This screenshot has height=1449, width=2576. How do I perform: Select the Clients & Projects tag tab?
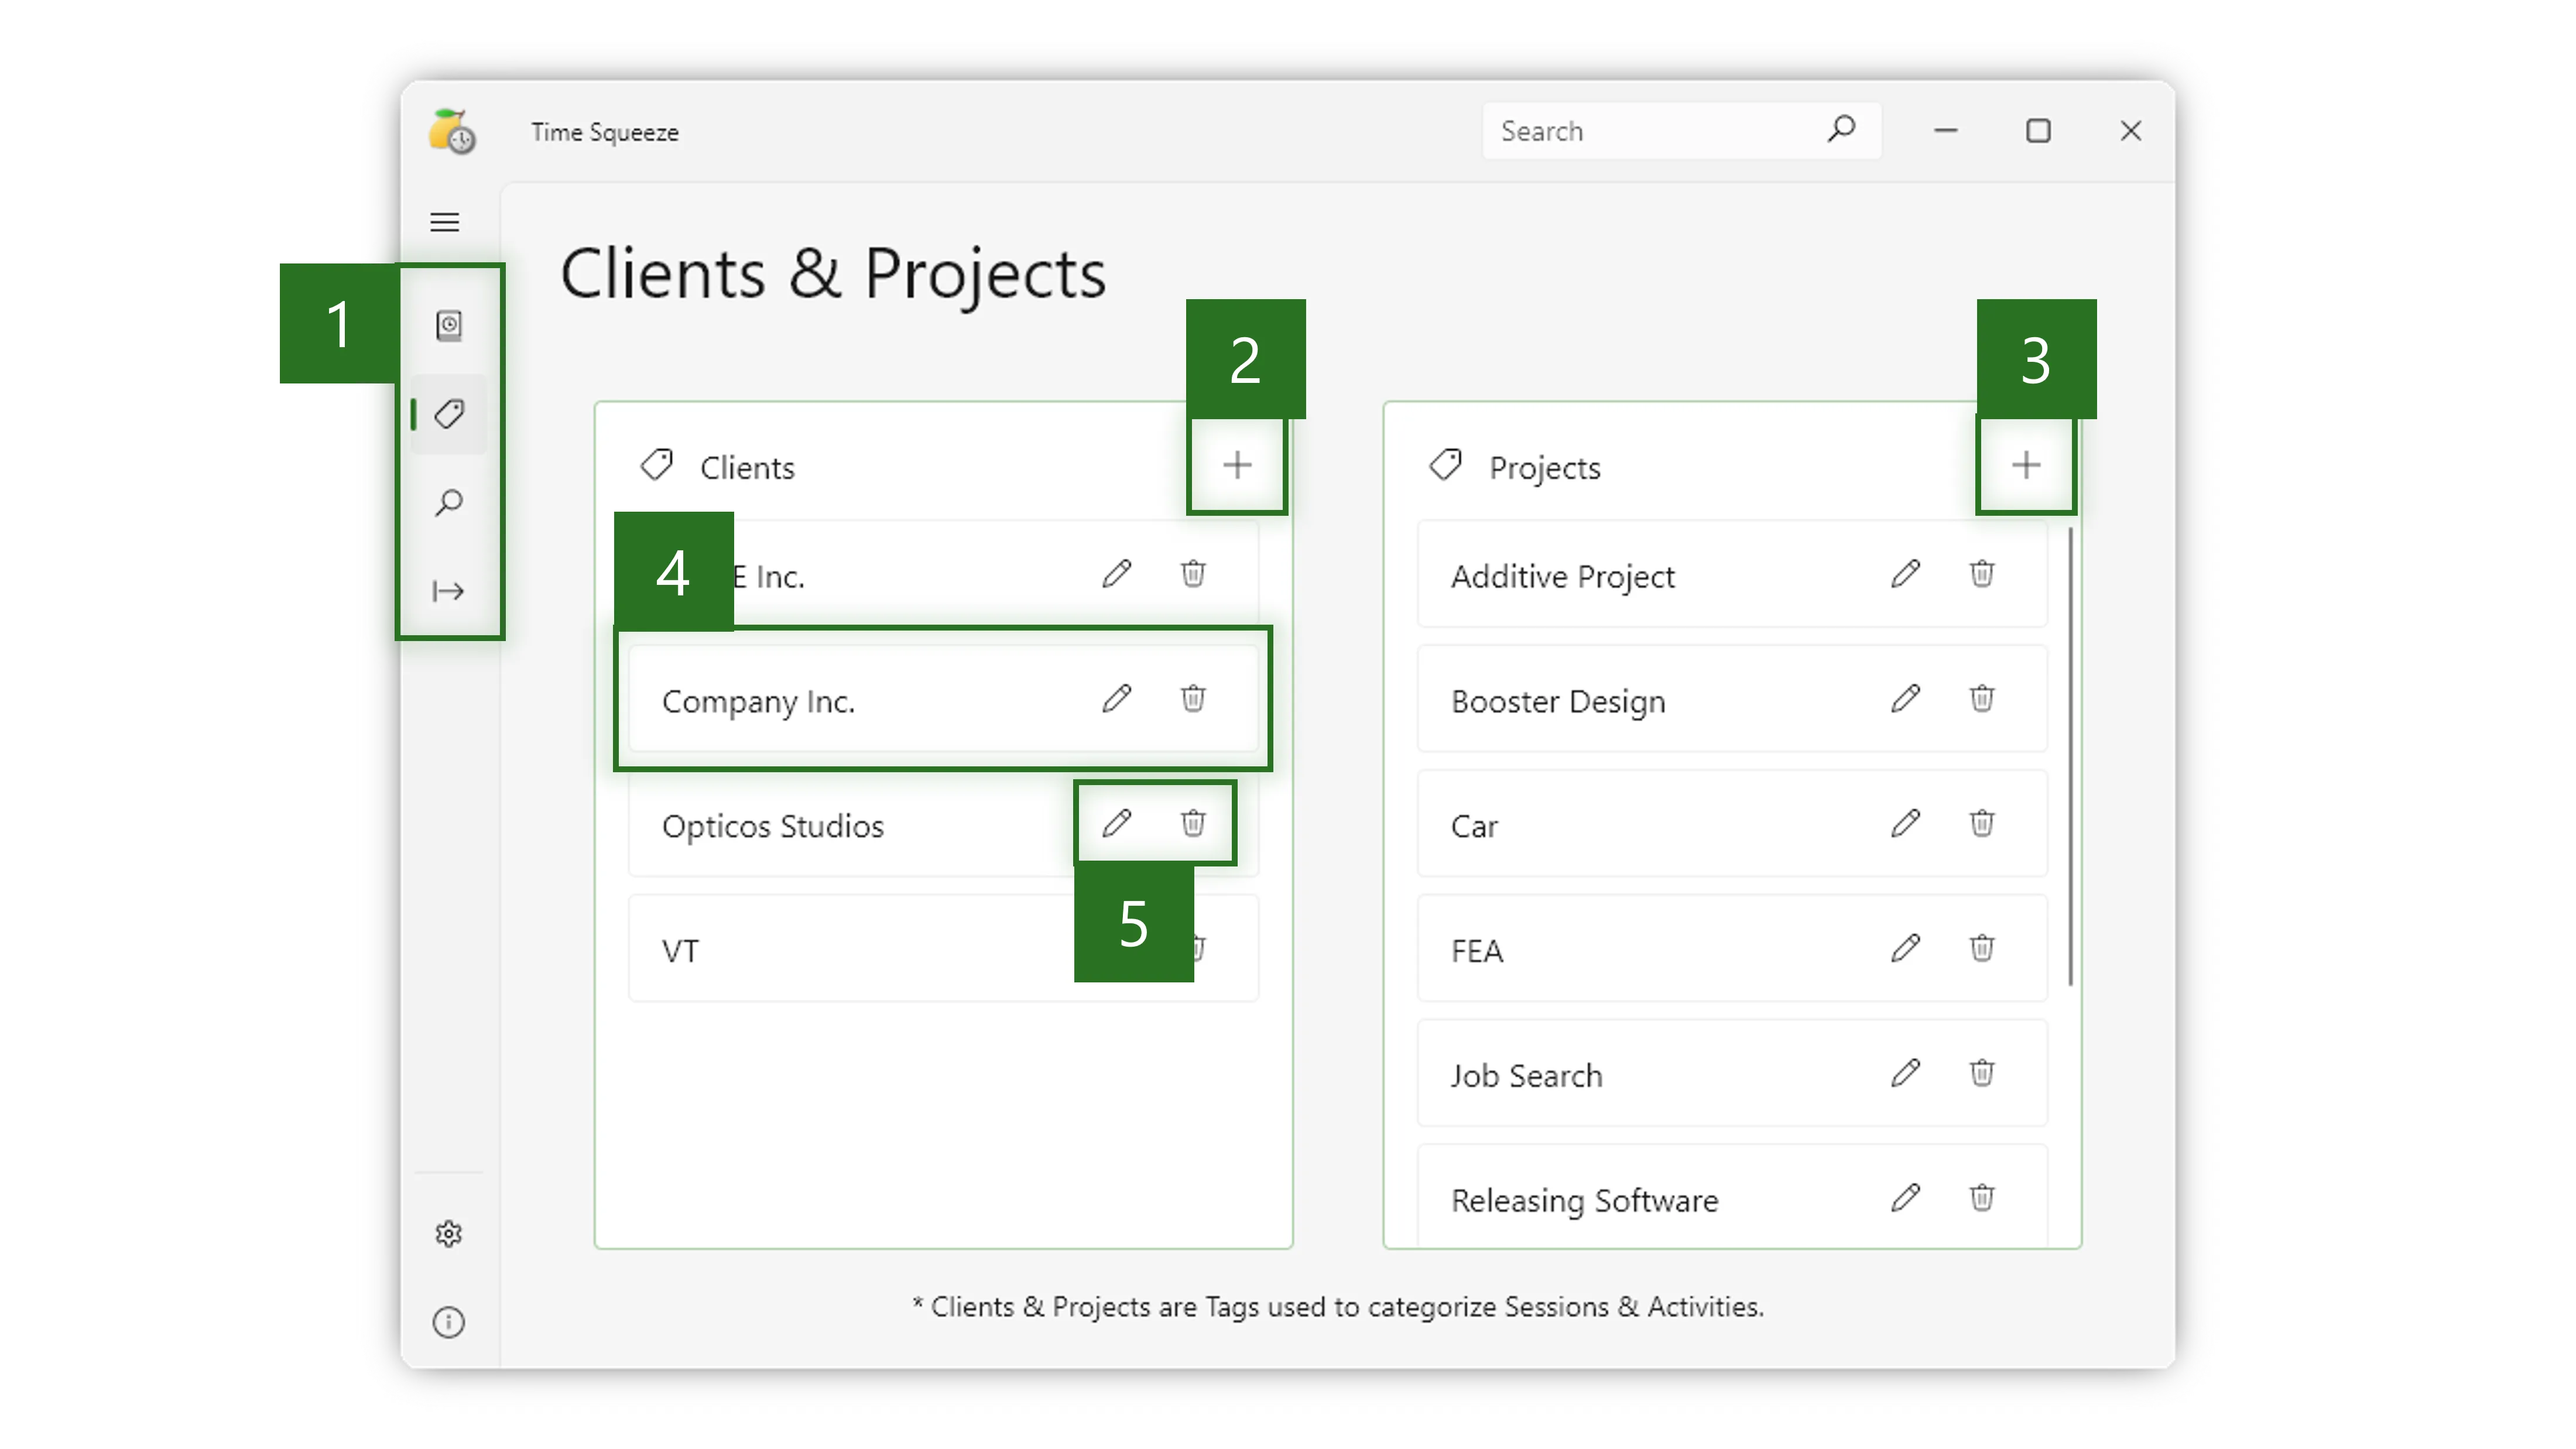point(449,414)
